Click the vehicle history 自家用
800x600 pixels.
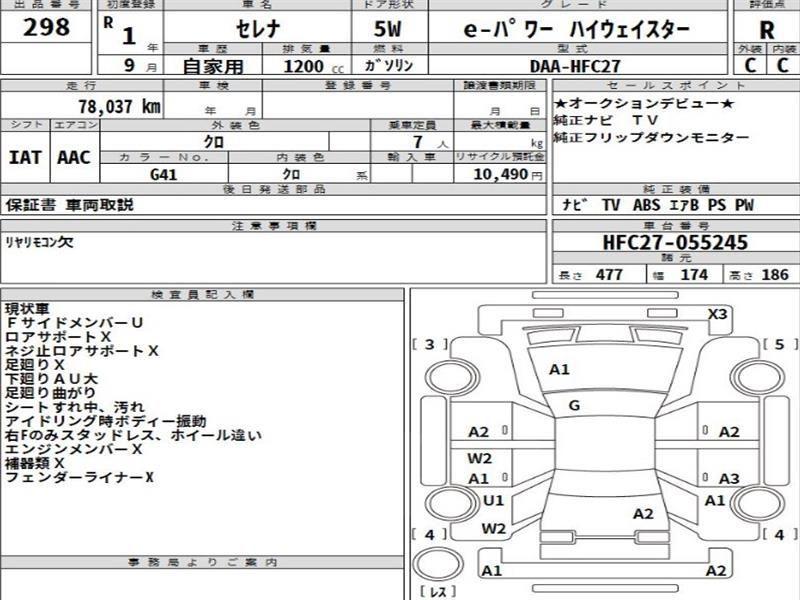[x=213, y=66]
